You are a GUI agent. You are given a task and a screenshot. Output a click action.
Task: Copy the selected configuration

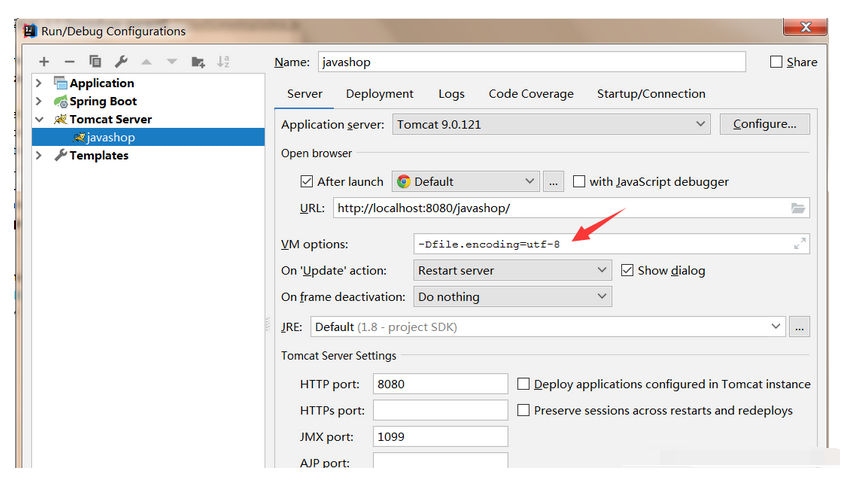[95, 61]
